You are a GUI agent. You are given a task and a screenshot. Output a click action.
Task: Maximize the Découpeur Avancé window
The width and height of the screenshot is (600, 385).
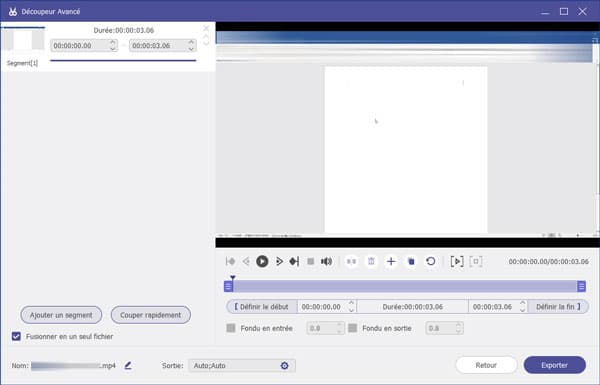(x=564, y=11)
